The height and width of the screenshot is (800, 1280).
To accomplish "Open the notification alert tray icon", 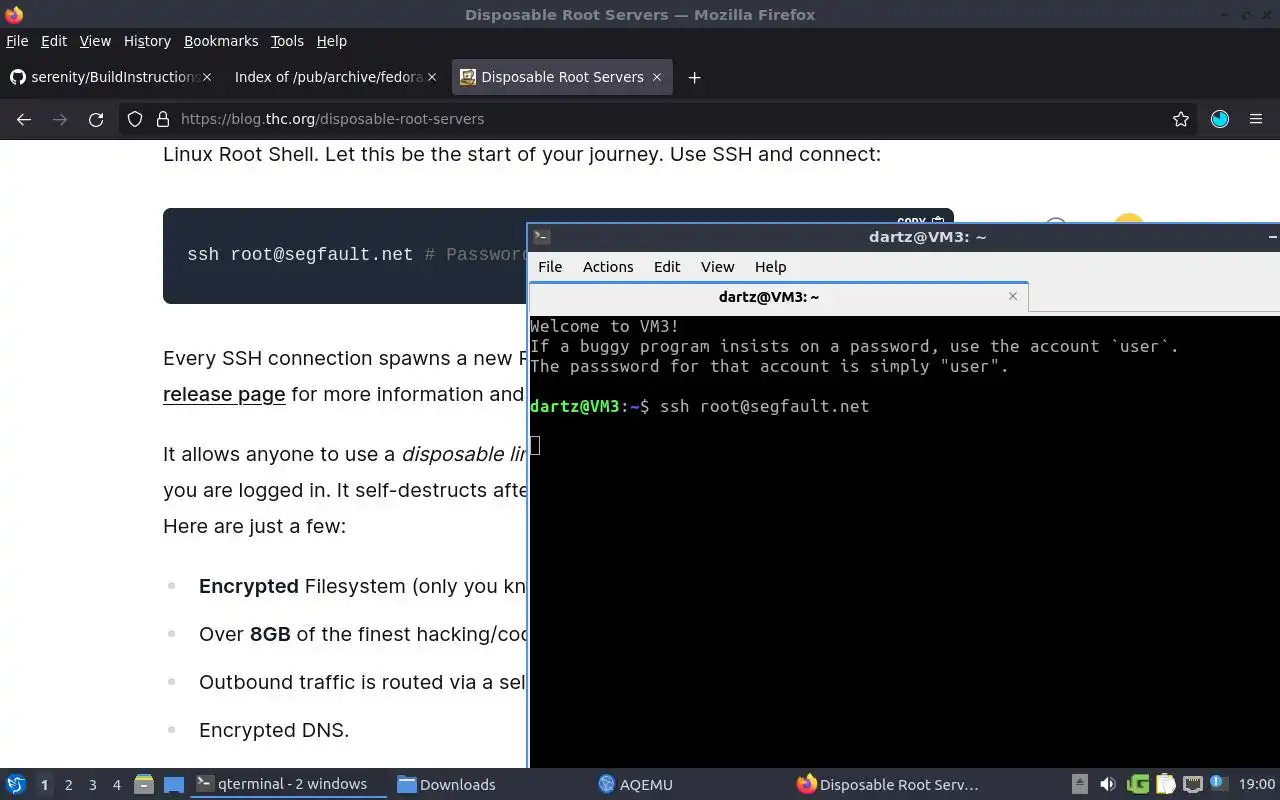I will pos(1217,782).
